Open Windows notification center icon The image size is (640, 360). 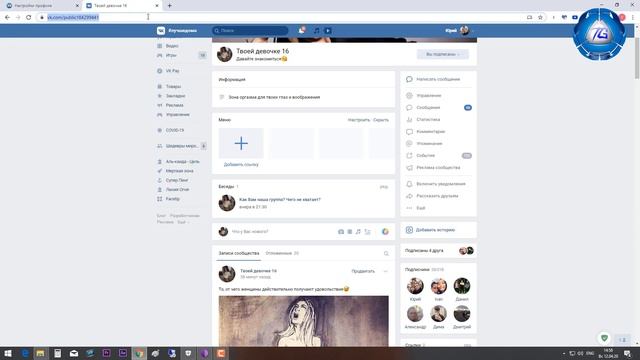[x=627, y=353]
